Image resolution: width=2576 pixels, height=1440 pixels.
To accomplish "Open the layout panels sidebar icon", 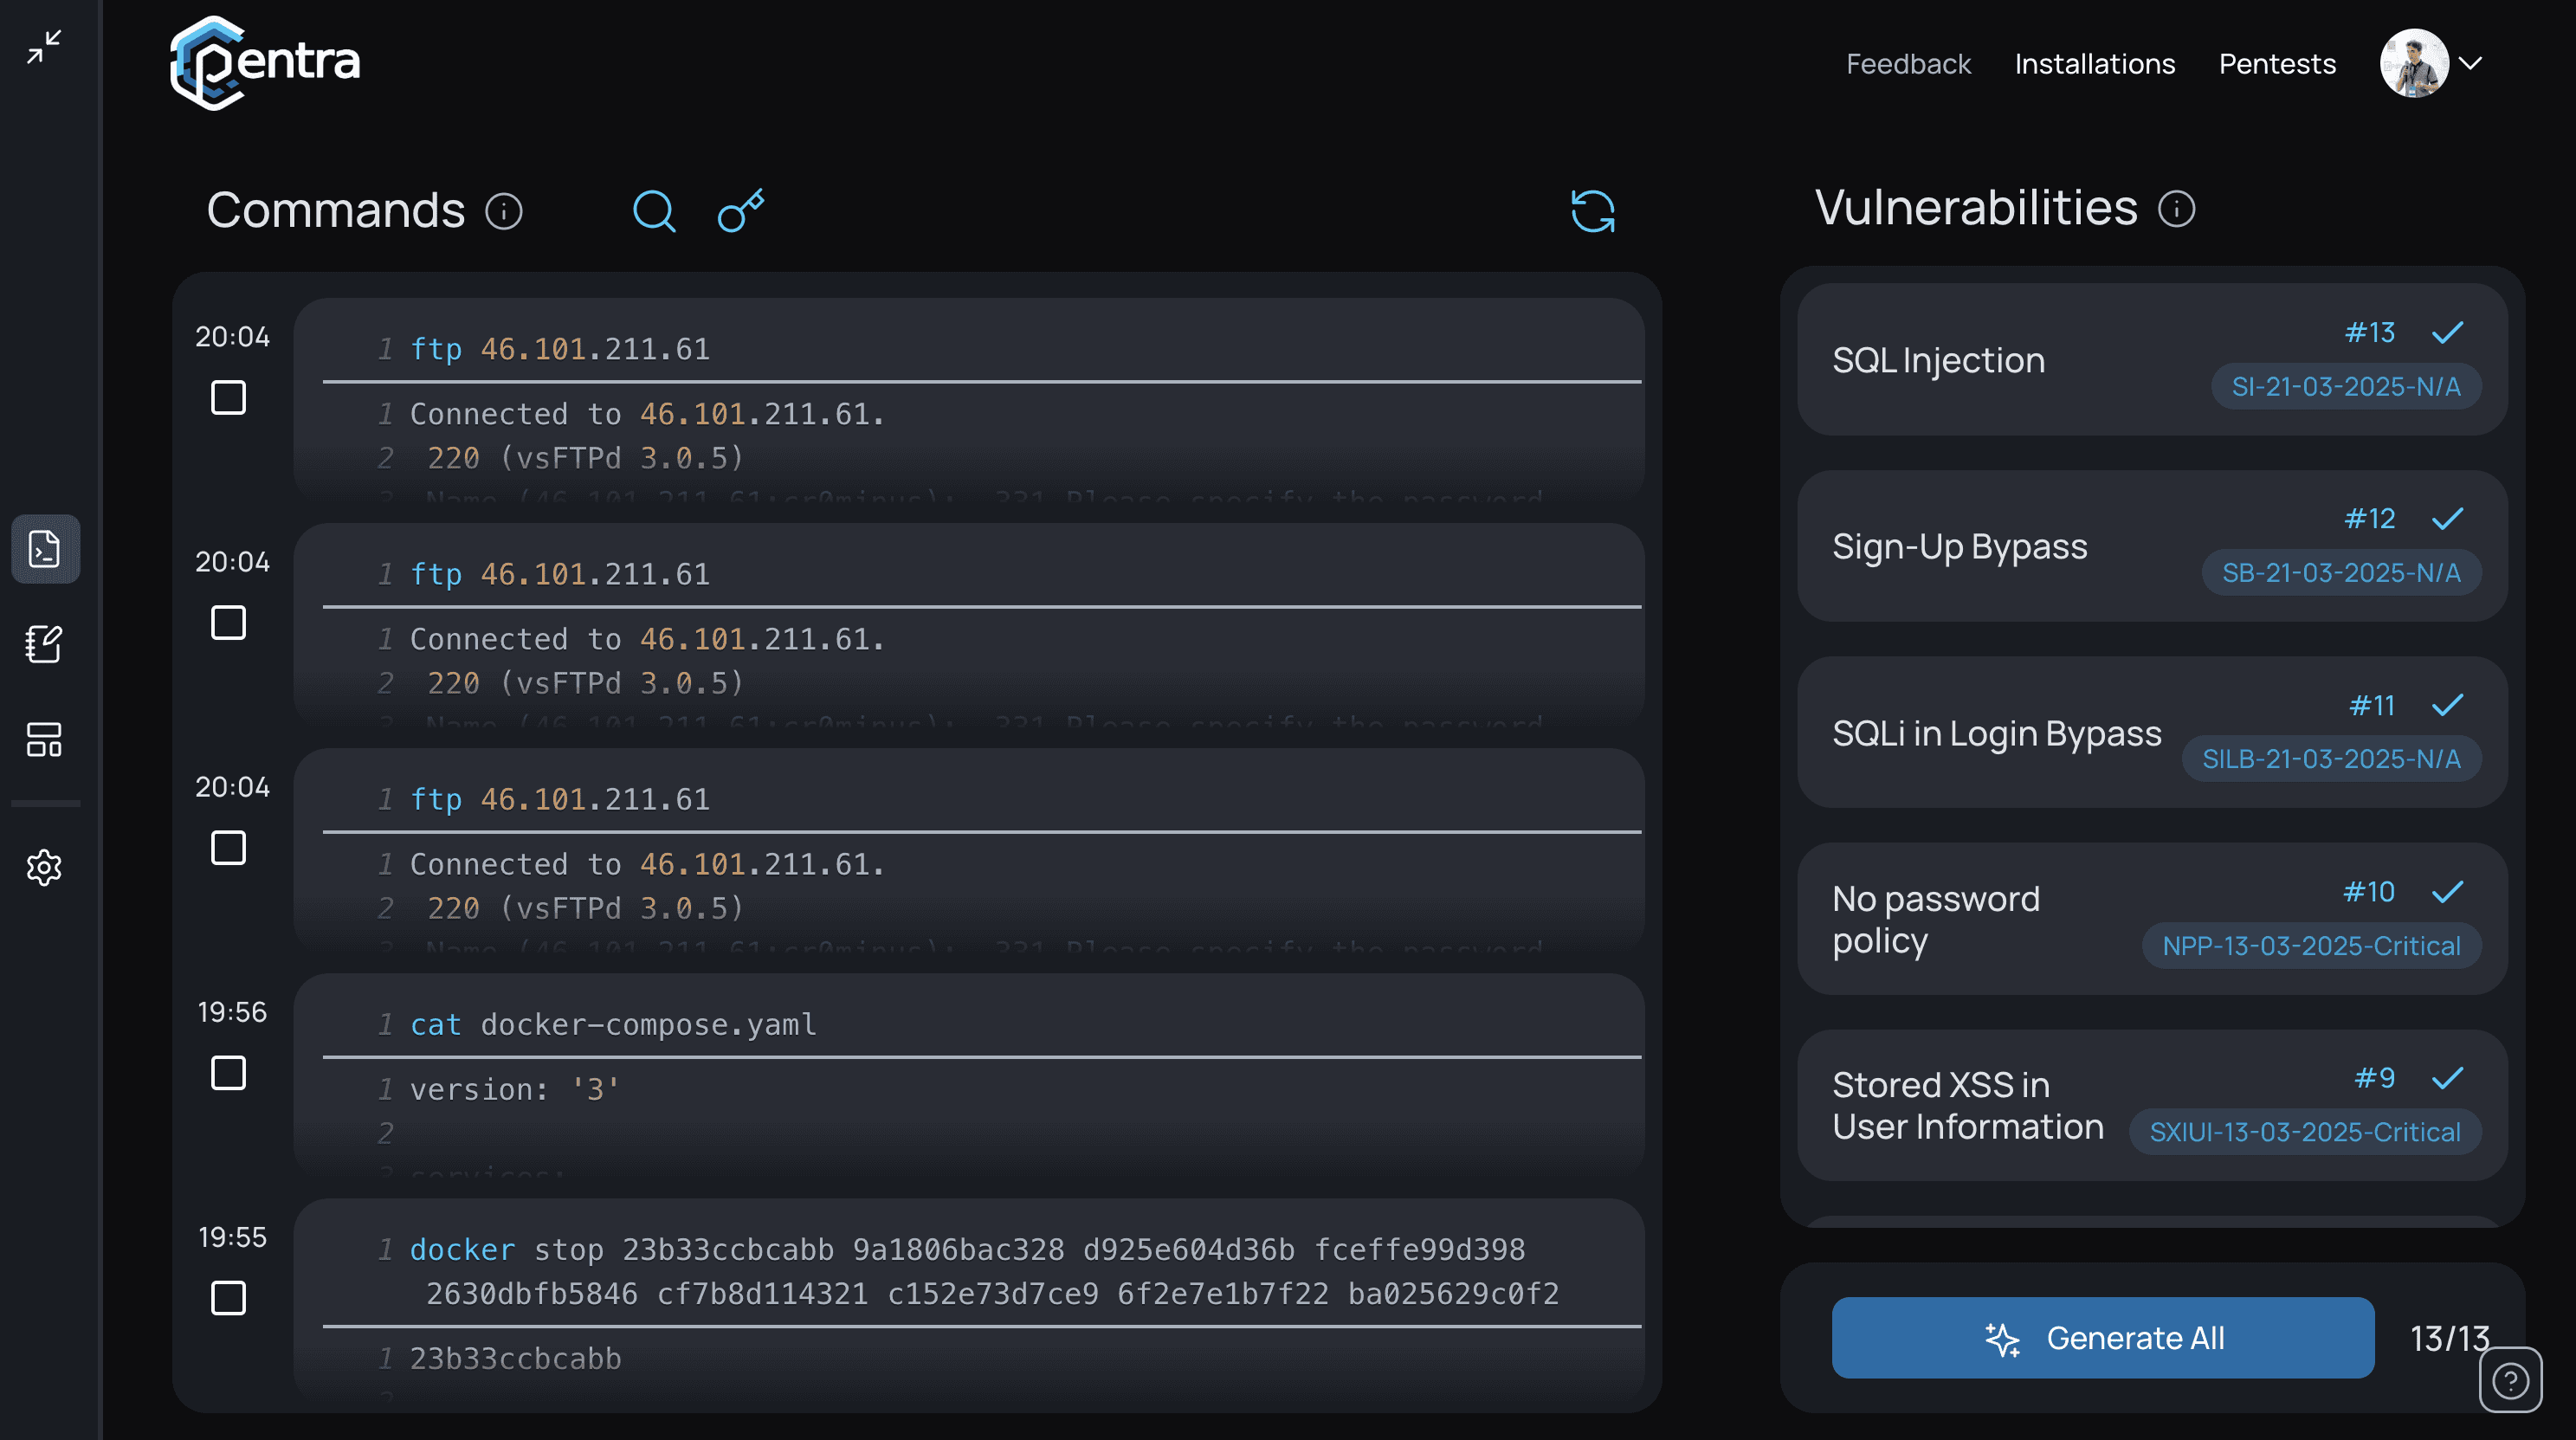I will click(x=45, y=740).
